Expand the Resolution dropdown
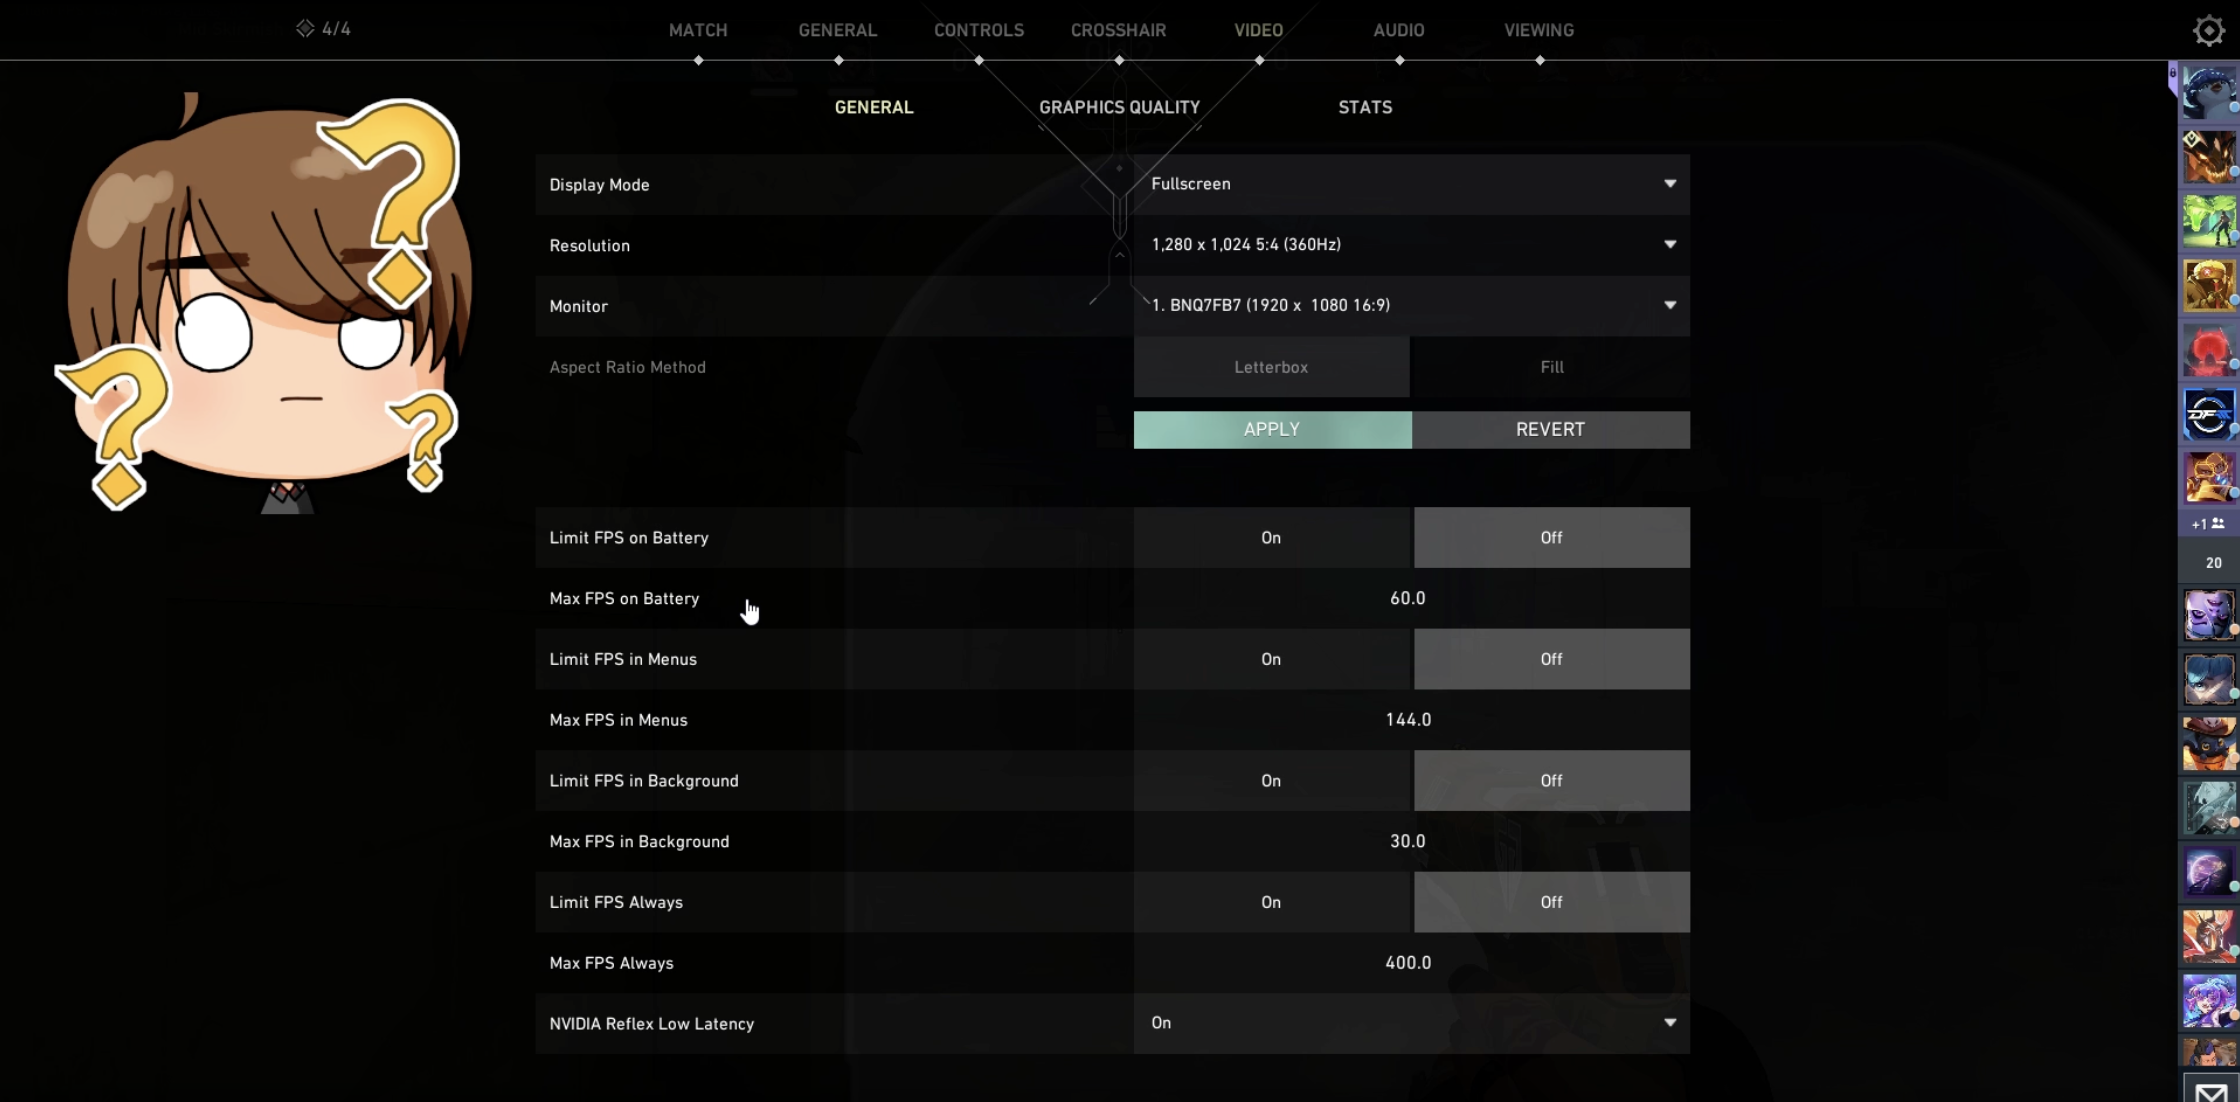The height and width of the screenshot is (1102, 2240). [1411, 245]
